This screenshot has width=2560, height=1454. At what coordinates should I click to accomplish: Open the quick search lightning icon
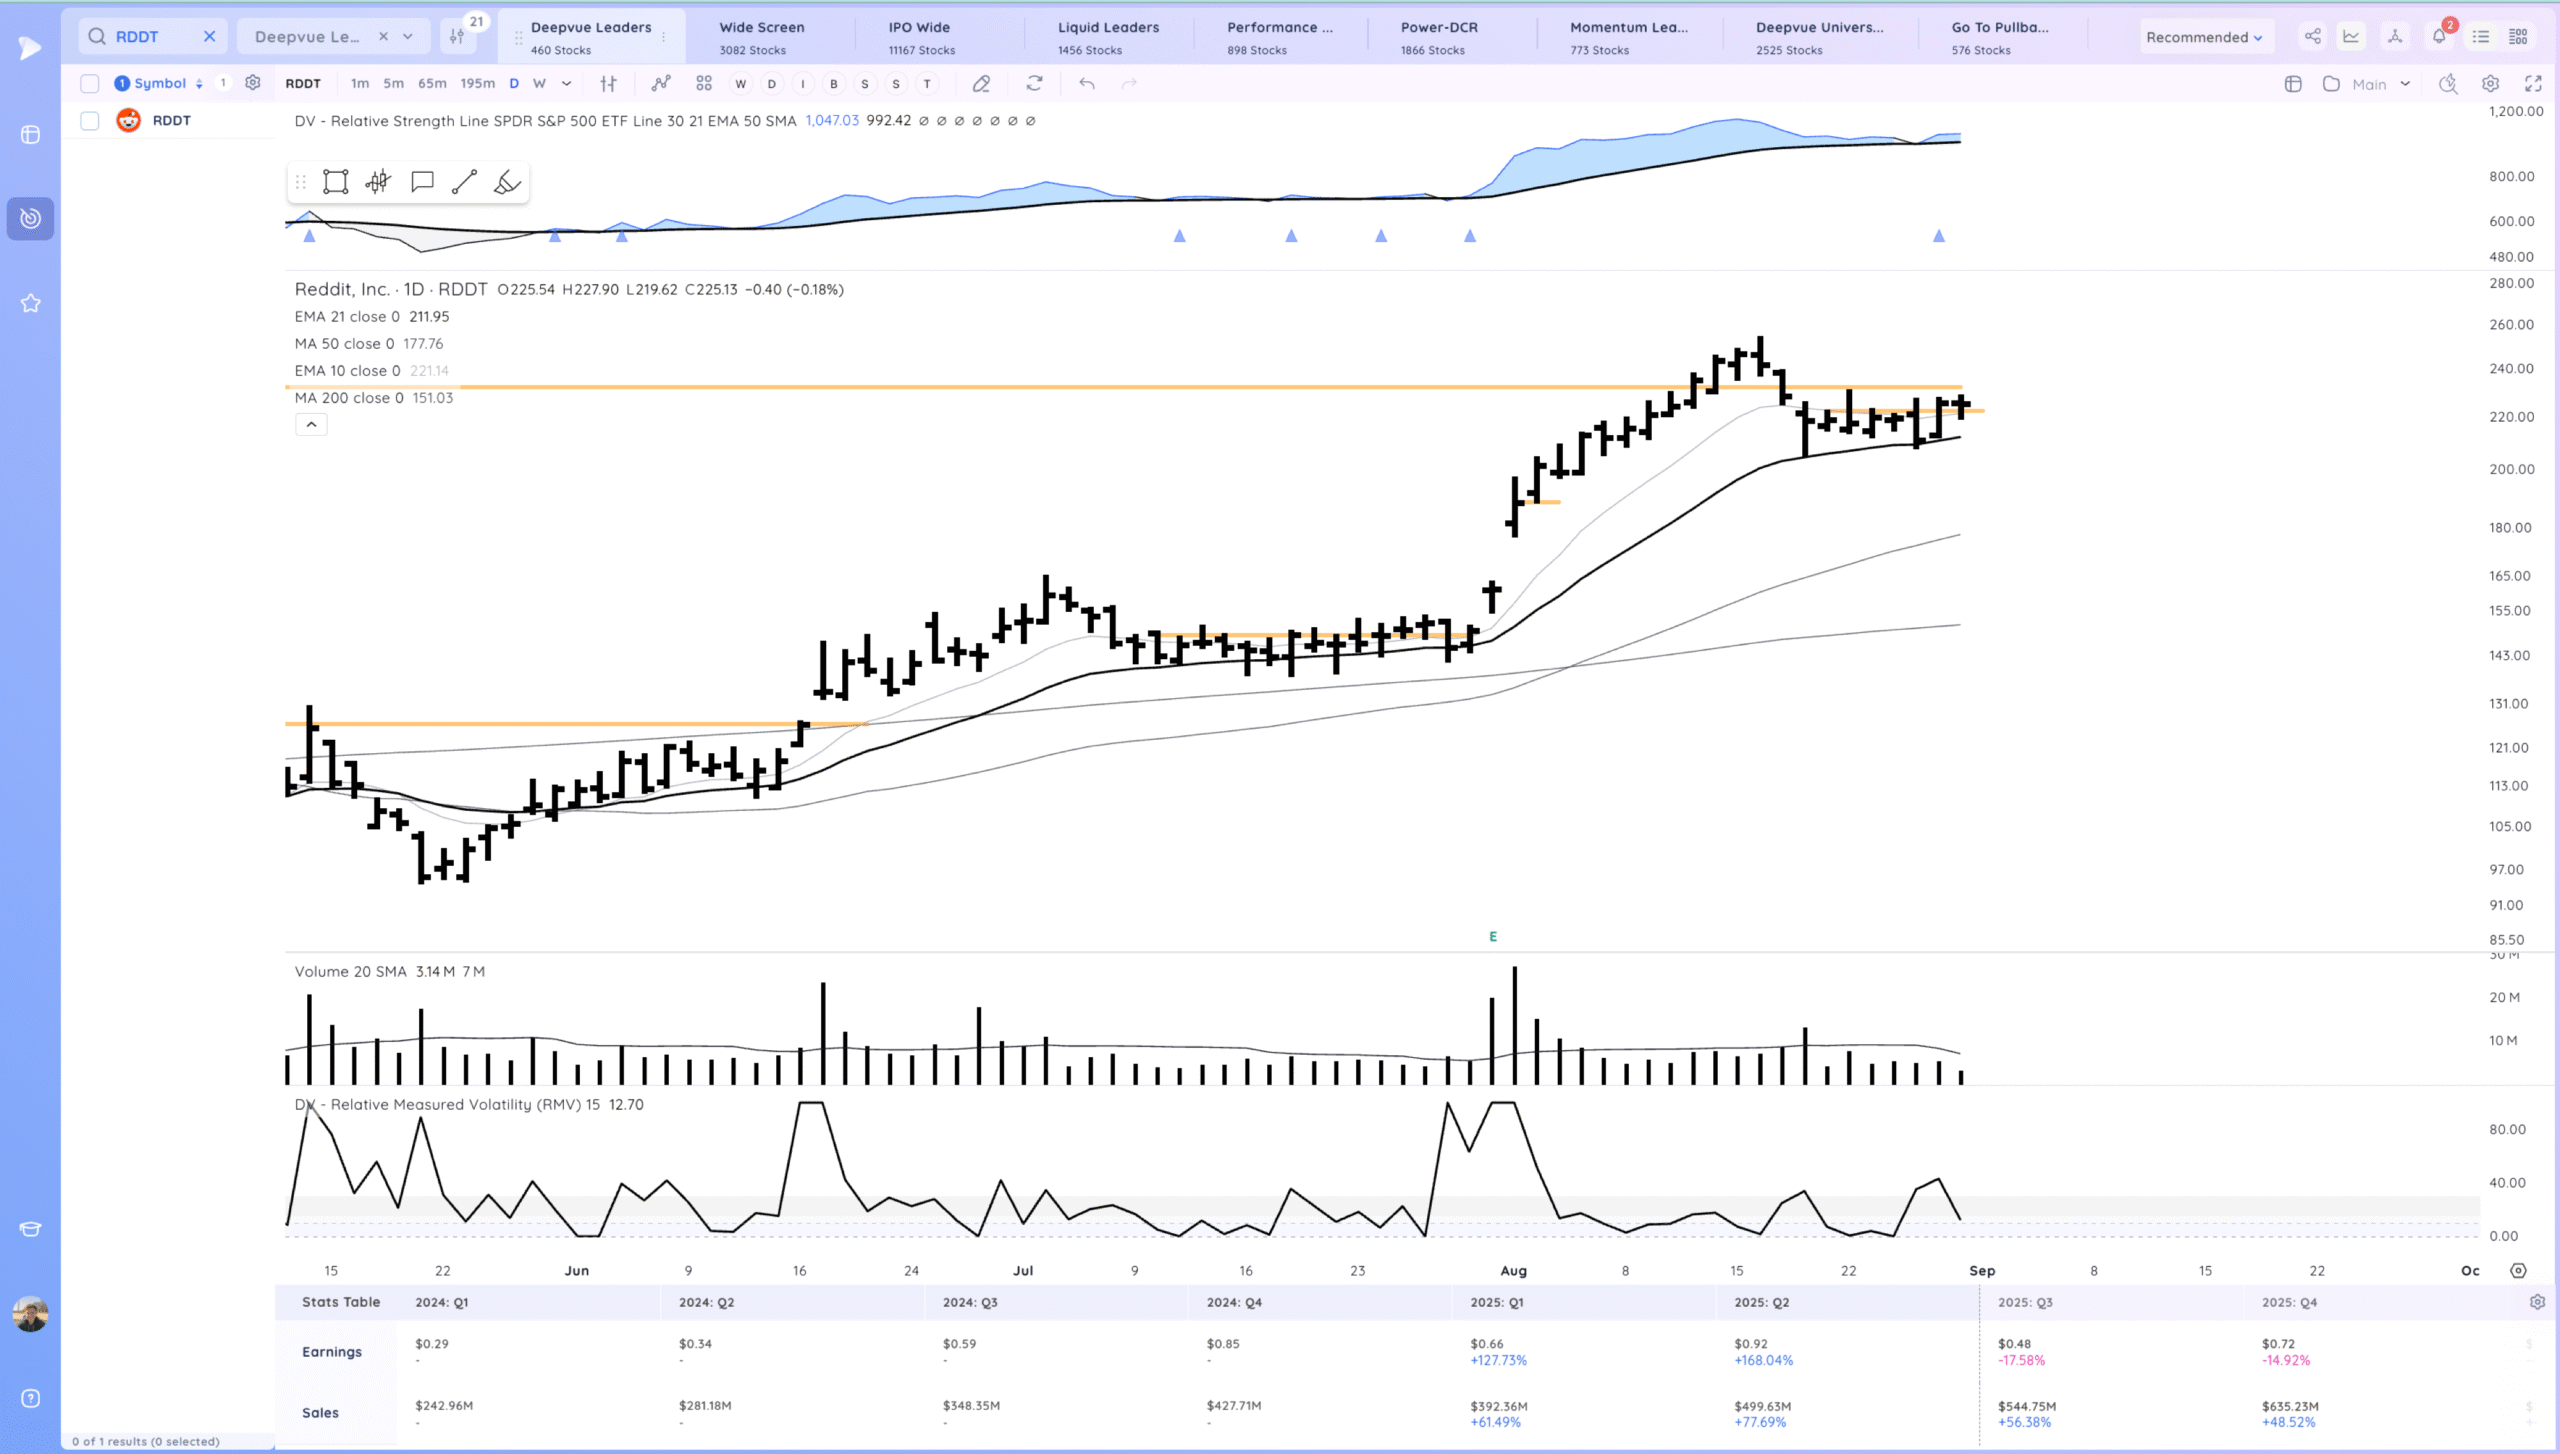pos(2448,84)
